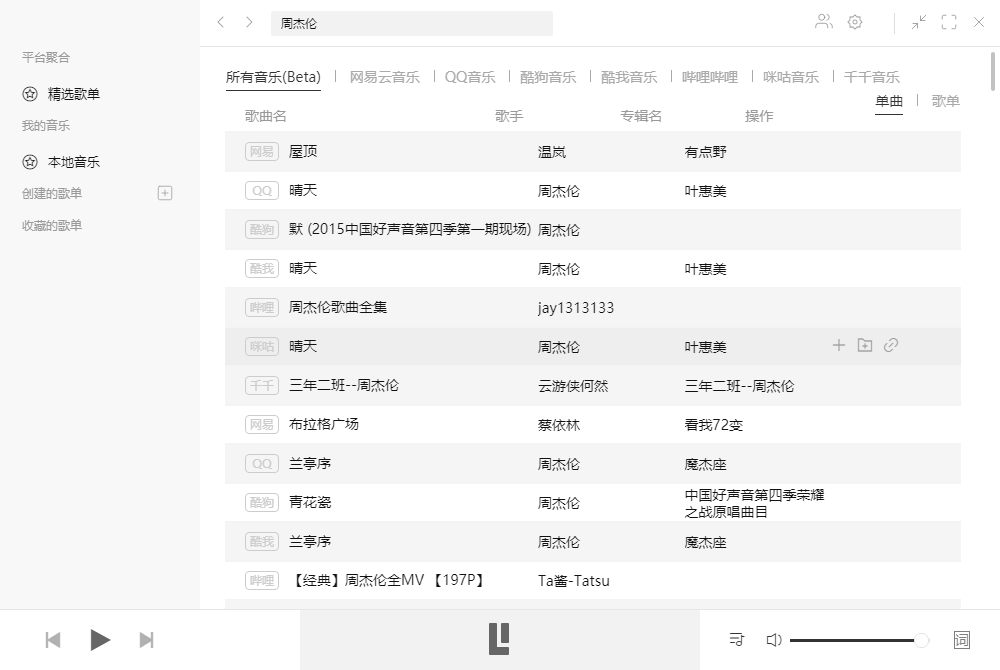Enter fullscreen with the expand icon
The width and height of the screenshot is (1000, 670).
coord(948,22)
